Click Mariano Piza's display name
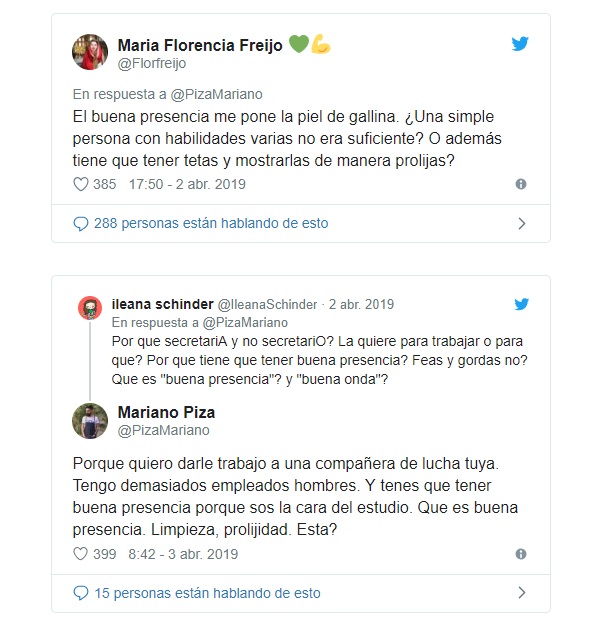Screen dimensions: 603x627 166,412
